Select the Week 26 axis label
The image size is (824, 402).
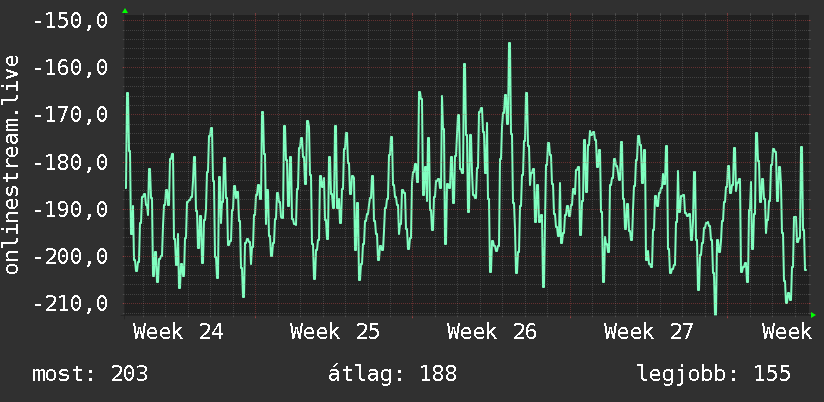492,332
